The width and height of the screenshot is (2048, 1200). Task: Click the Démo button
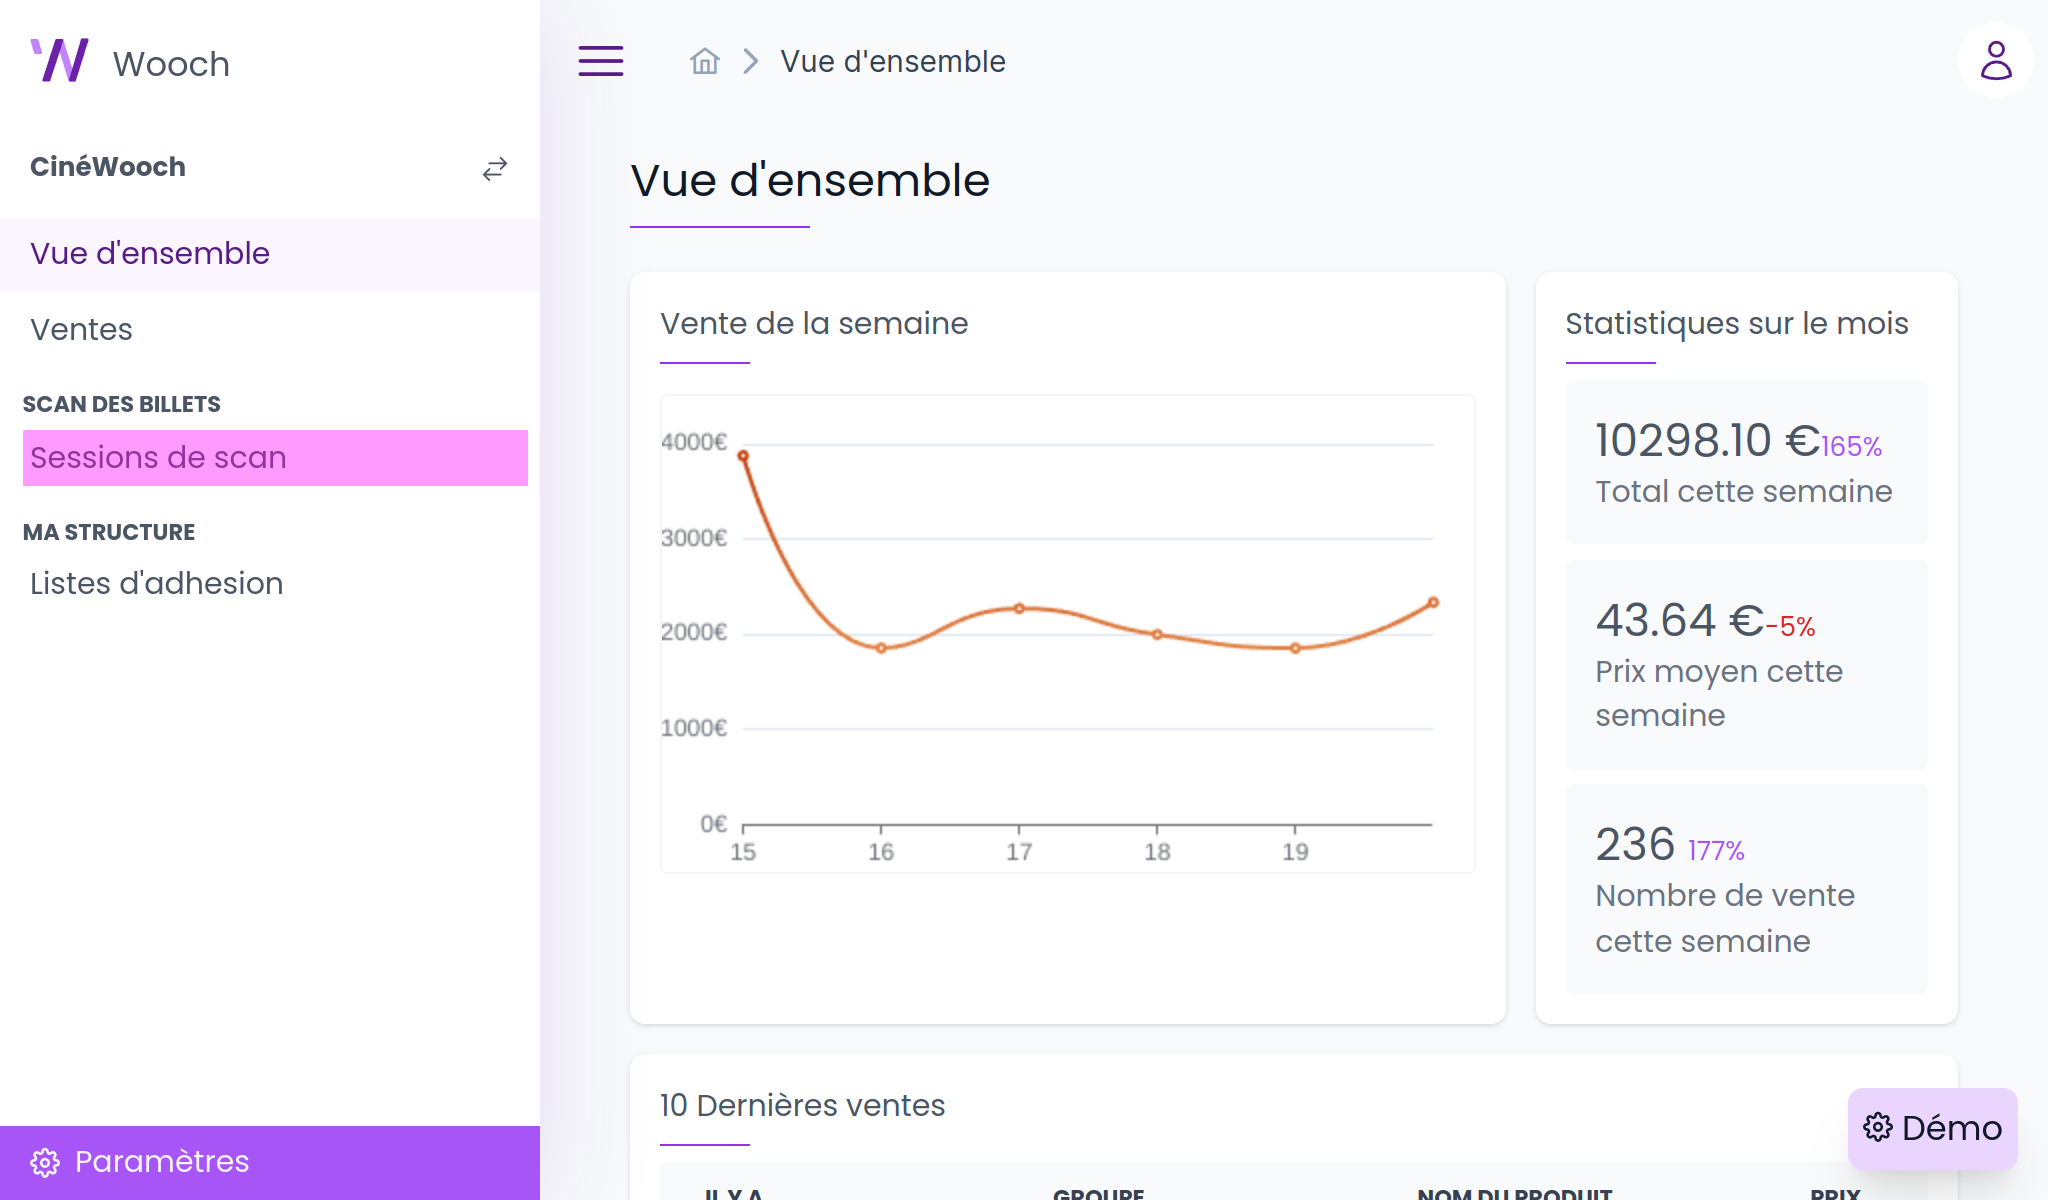click(x=1932, y=1128)
